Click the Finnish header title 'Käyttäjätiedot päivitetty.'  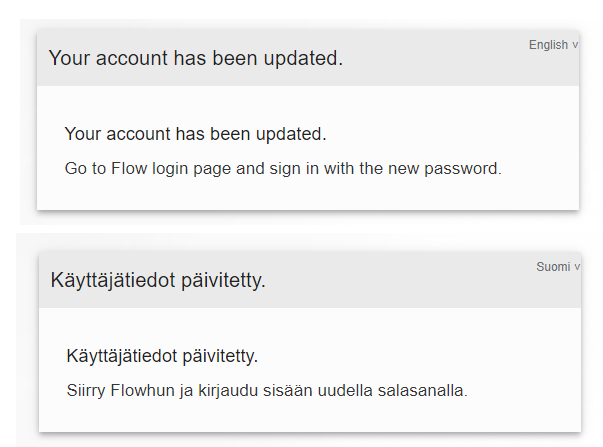[x=158, y=280]
